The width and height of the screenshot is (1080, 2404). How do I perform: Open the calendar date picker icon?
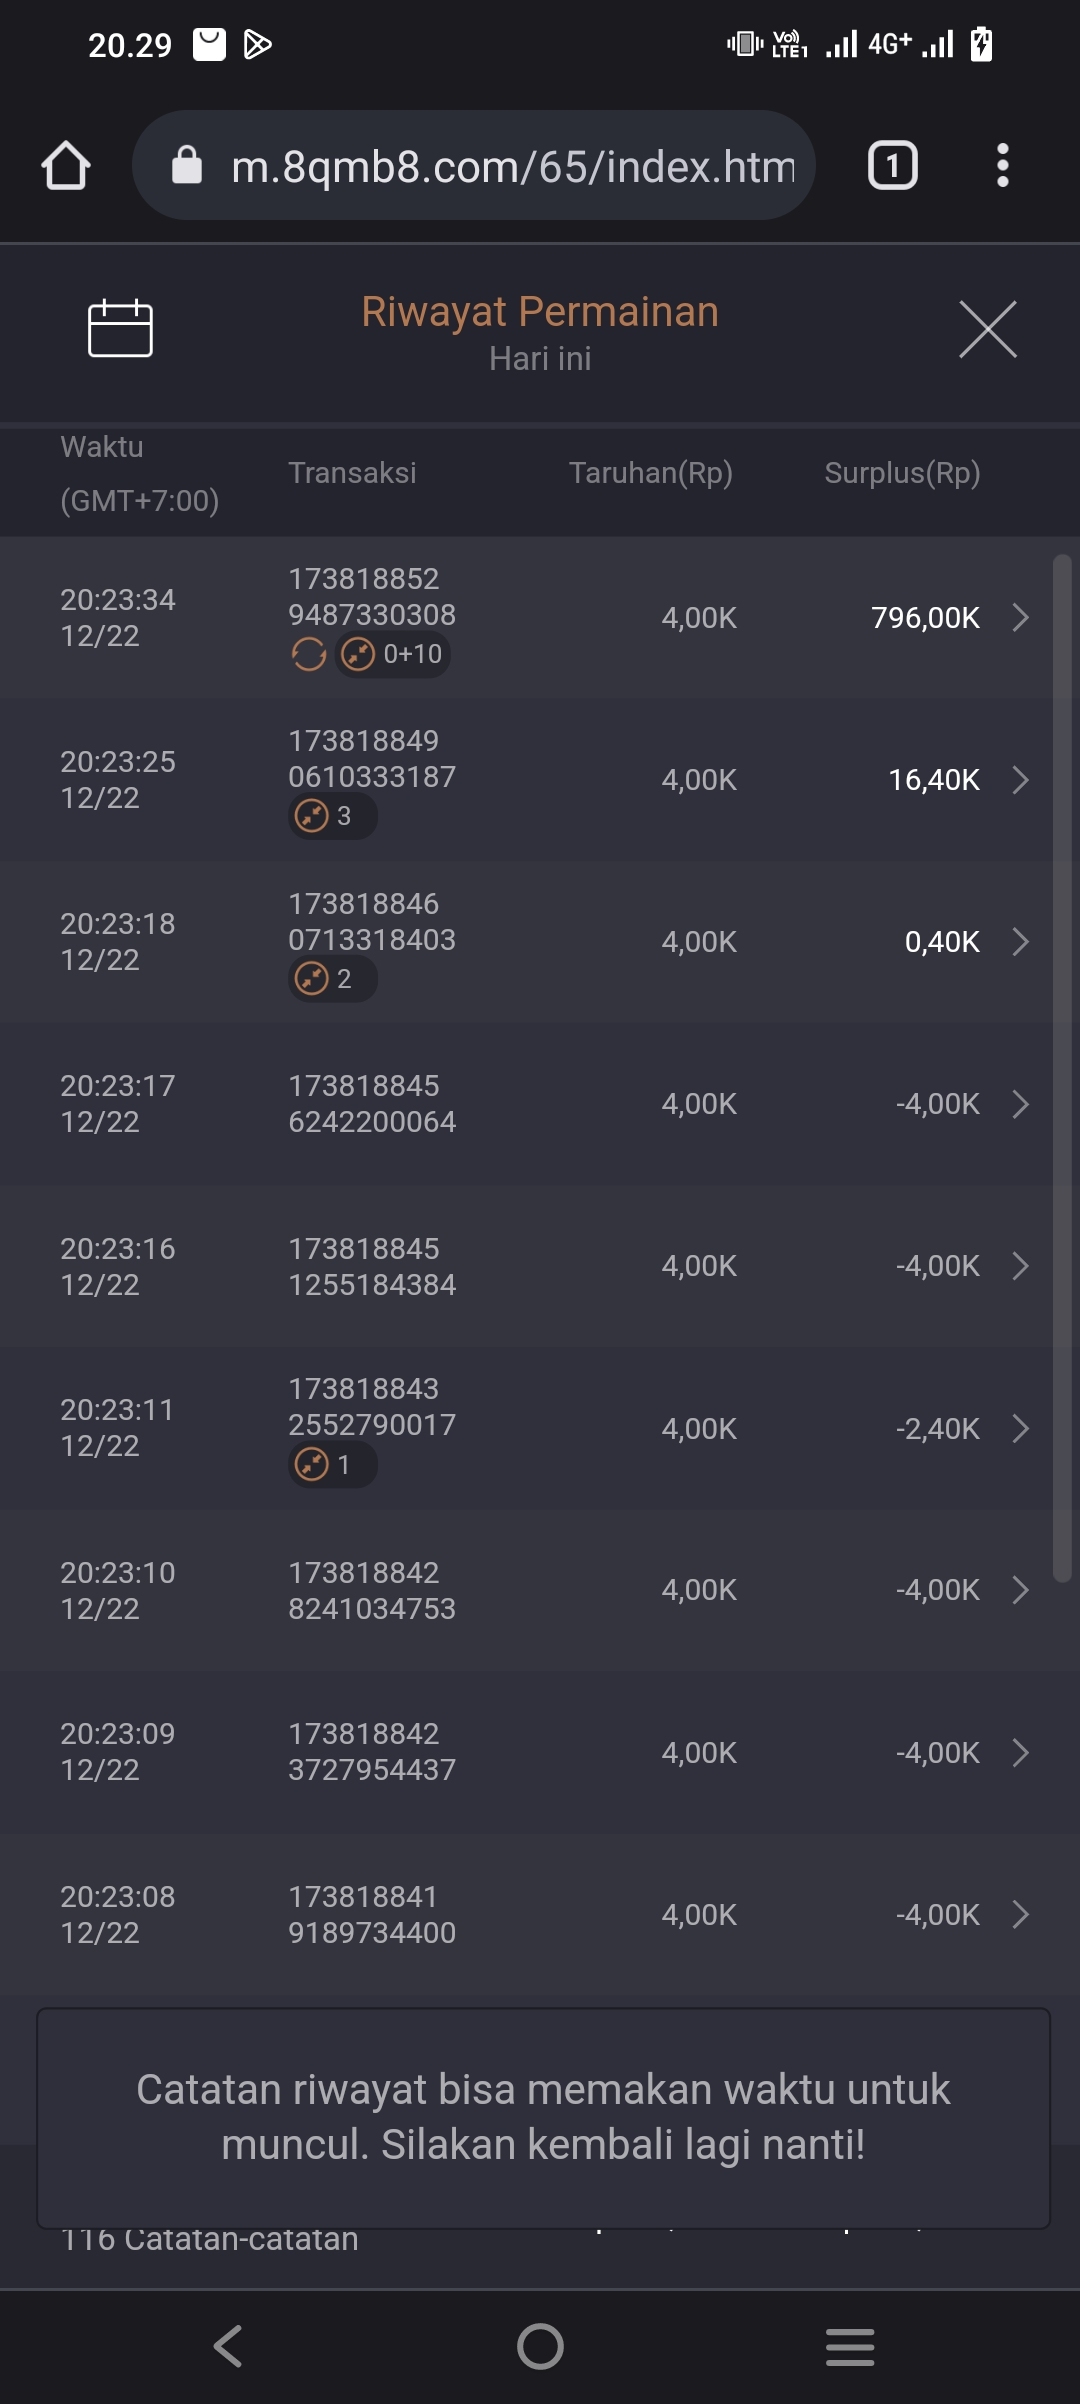click(120, 328)
